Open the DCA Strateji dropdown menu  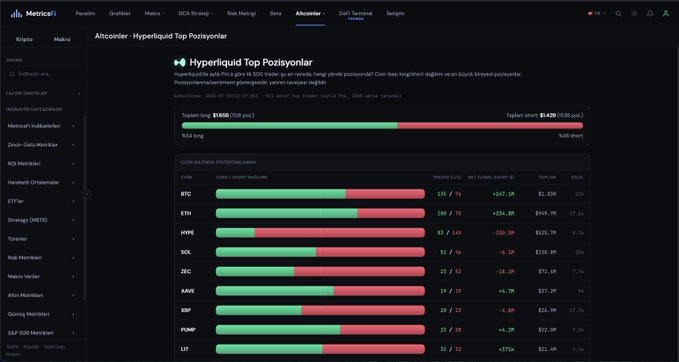196,13
